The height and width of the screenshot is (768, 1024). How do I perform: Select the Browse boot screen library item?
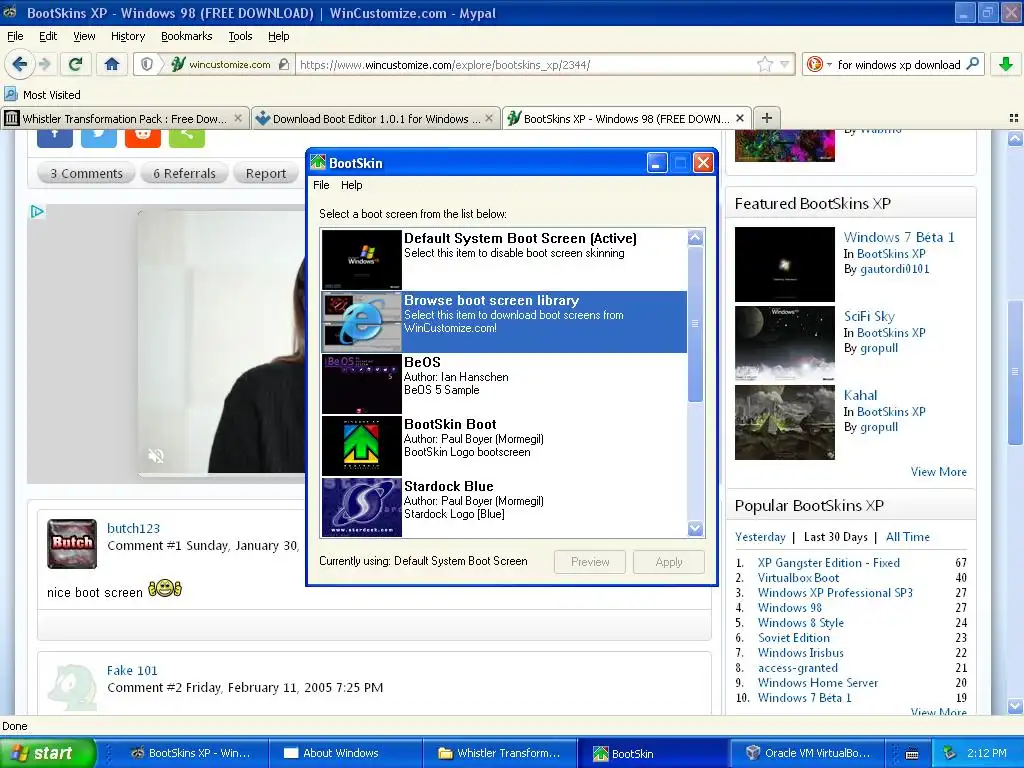(x=504, y=321)
